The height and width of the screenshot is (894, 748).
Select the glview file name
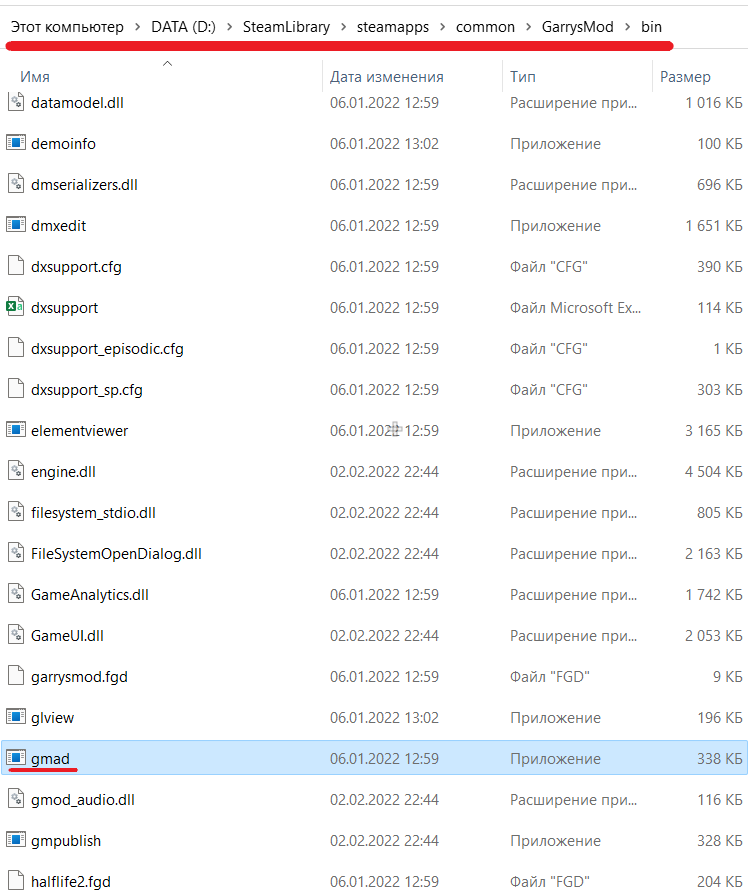pos(52,718)
